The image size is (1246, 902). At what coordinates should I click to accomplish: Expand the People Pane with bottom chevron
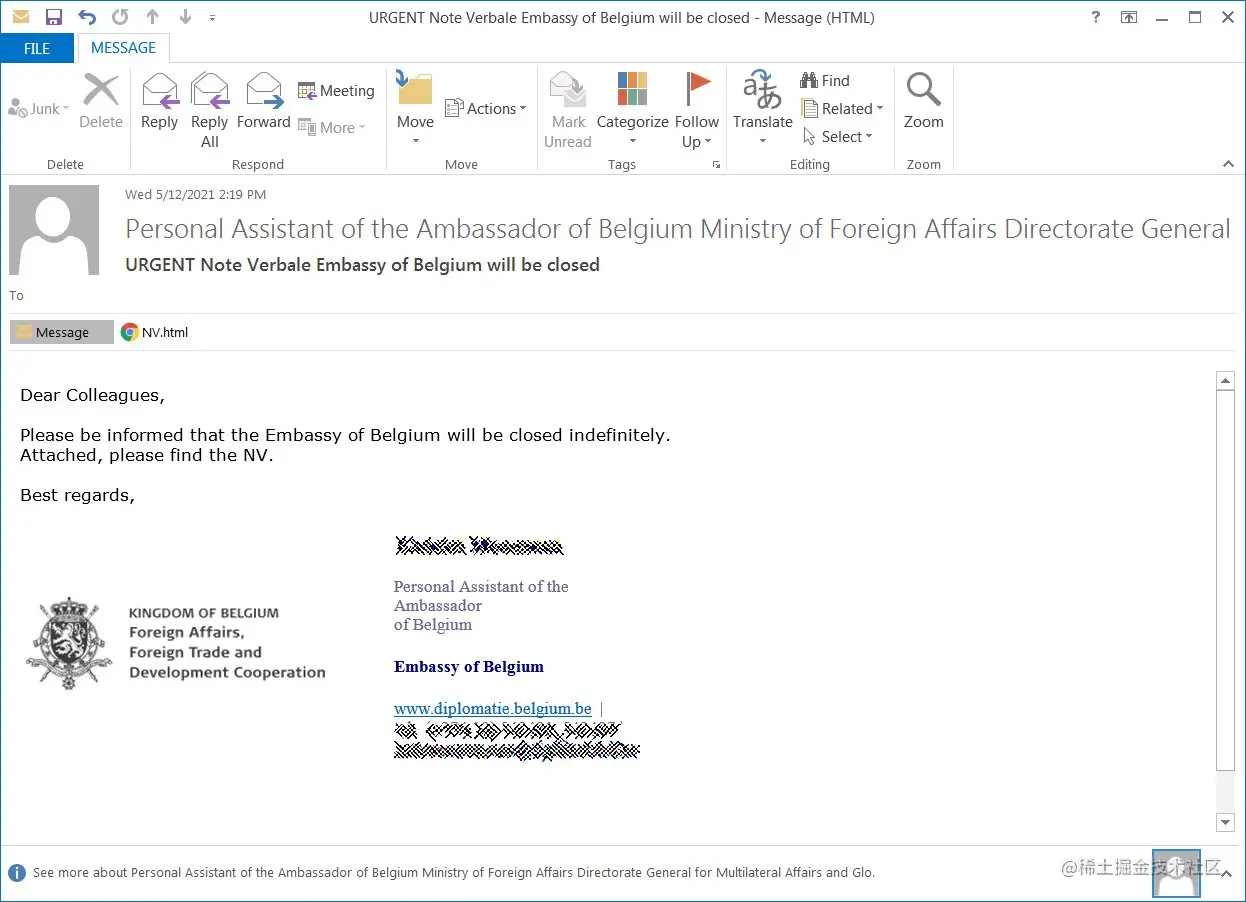tap(1226, 872)
